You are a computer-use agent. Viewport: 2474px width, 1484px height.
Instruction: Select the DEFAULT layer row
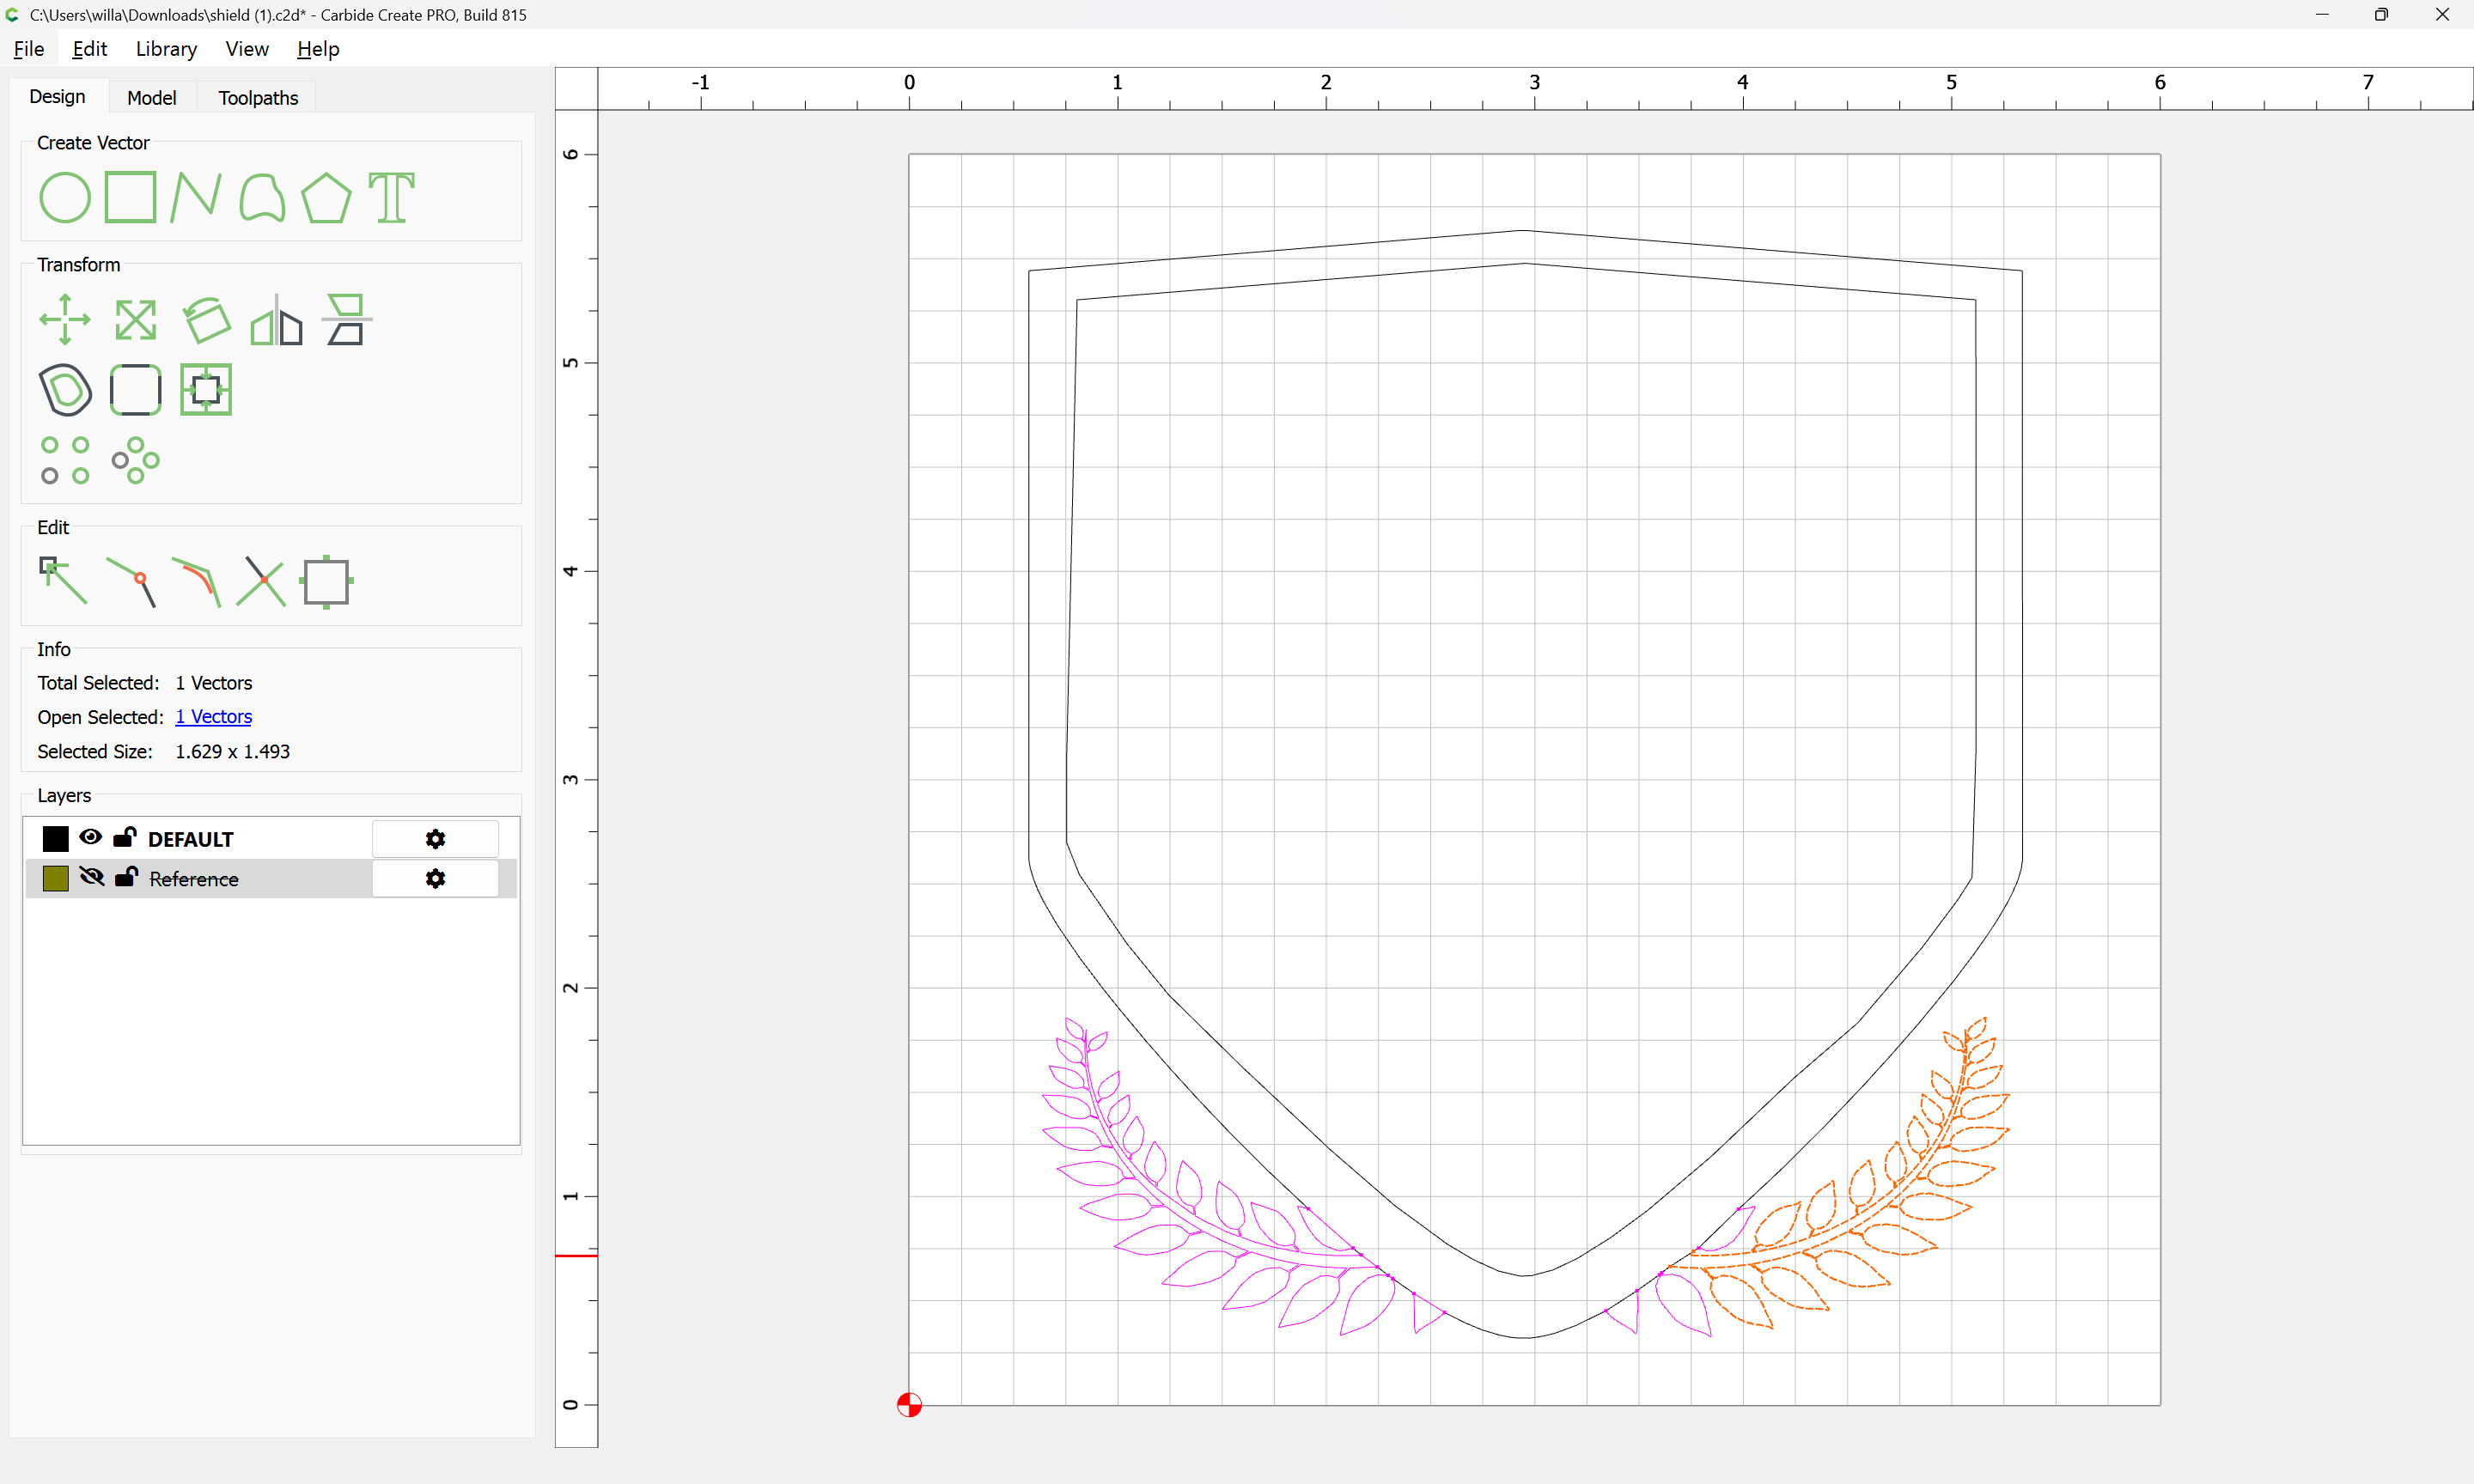(x=271, y=839)
